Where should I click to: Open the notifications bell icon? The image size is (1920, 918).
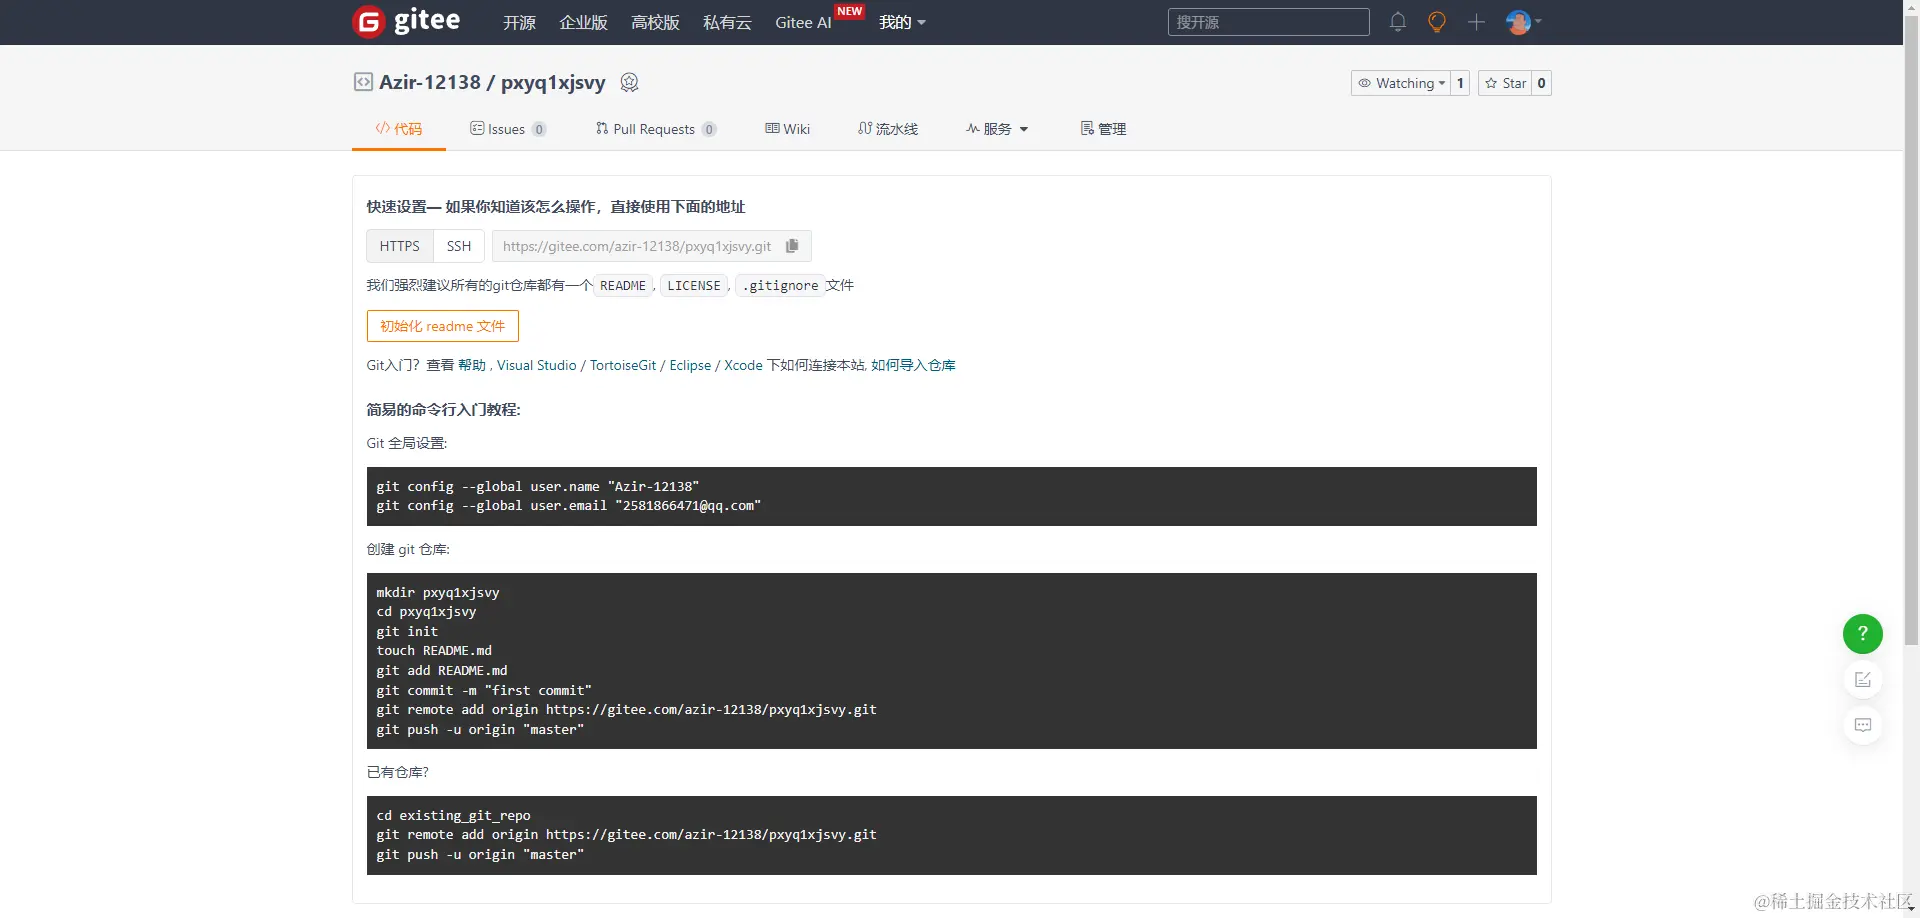[x=1398, y=22]
